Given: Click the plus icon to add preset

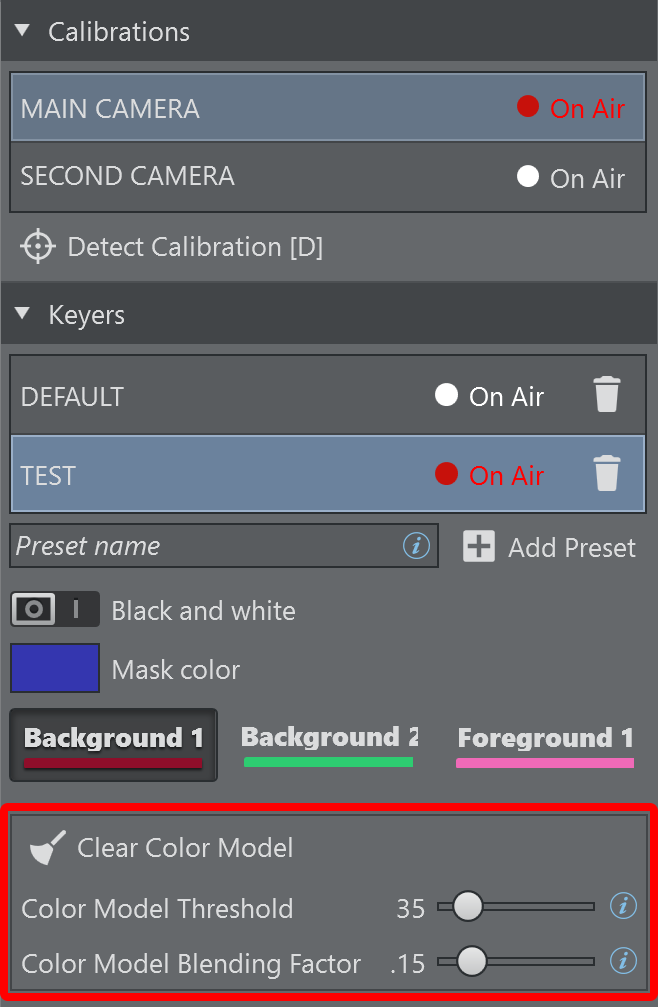Looking at the screenshot, I should (479, 547).
